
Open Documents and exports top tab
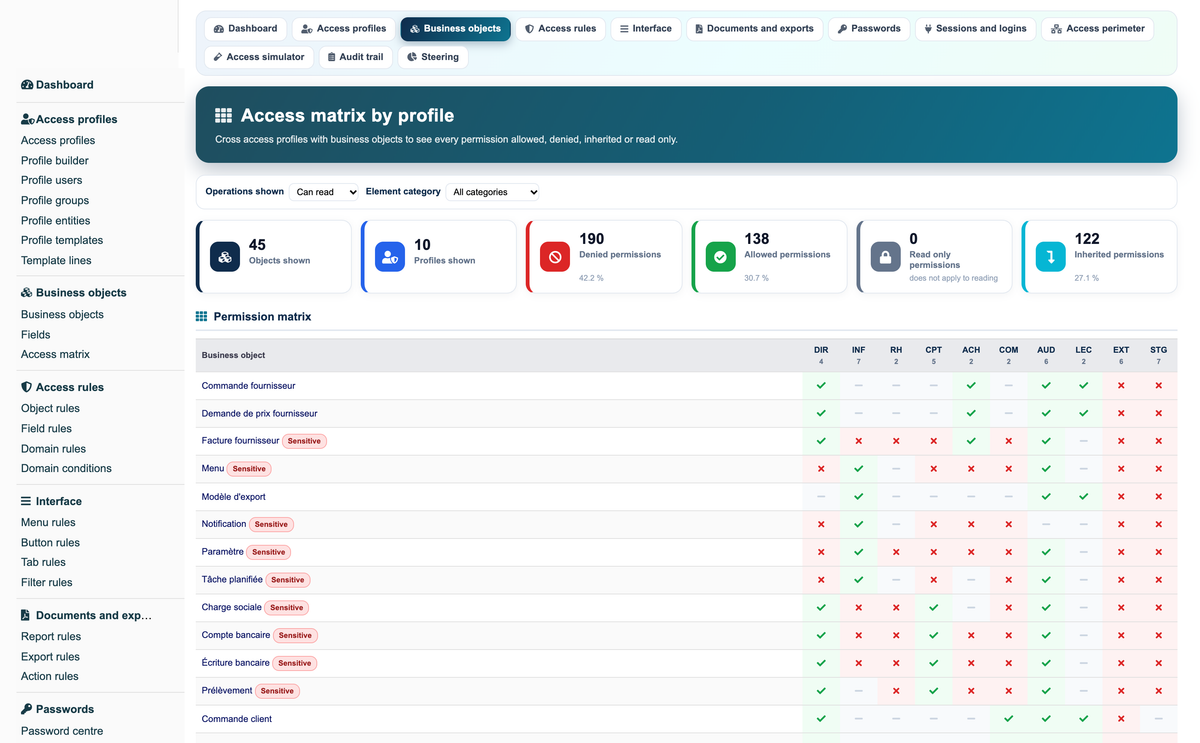tap(755, 29)
